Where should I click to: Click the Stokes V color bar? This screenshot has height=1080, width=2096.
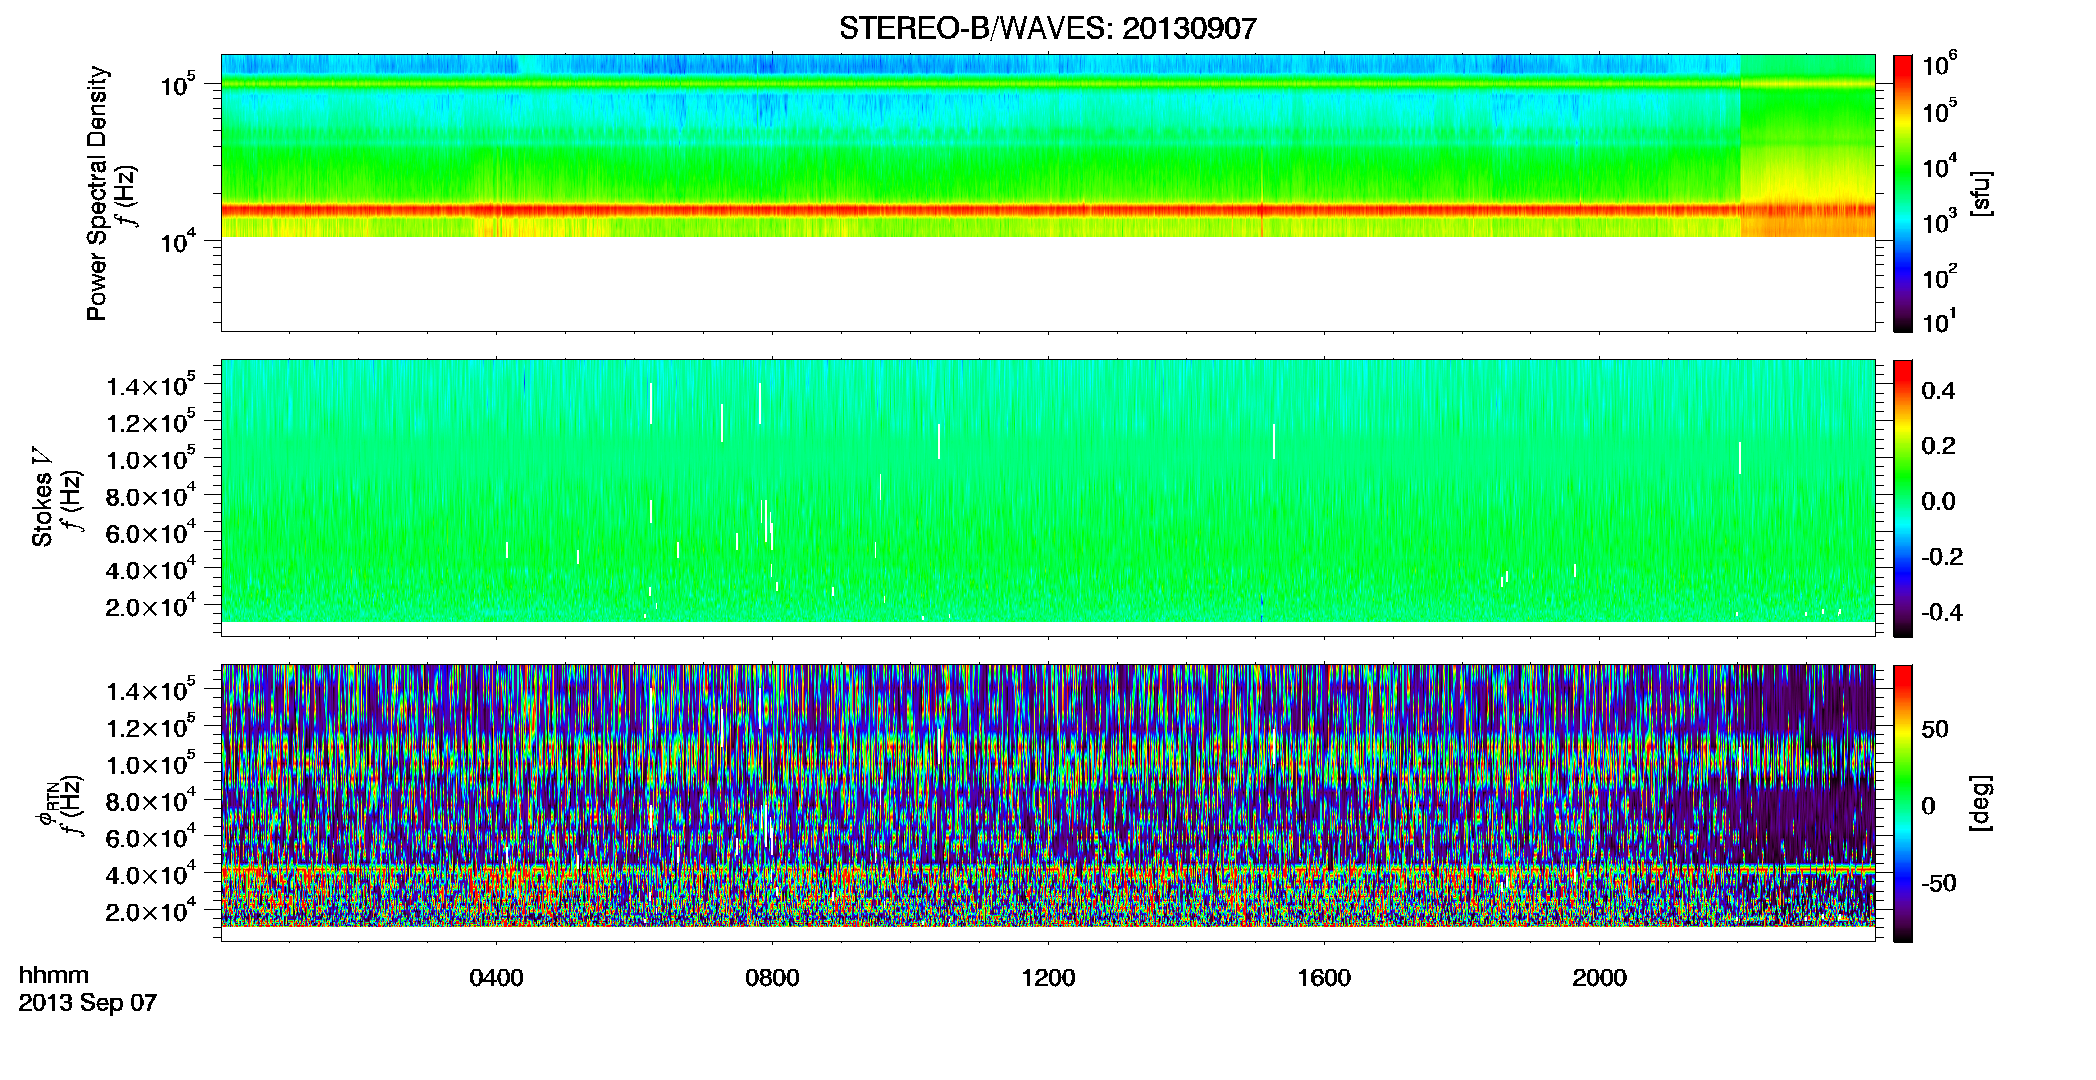tap(1902, 498)
